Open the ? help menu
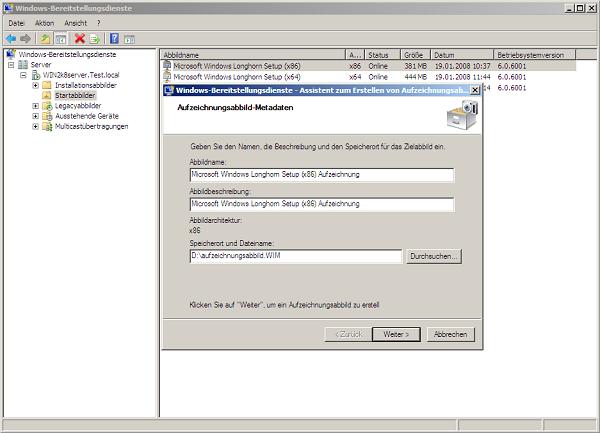Image resolution: width=600 pixels, height=433 pixels. pyautogui.click(x=98, y=23)
